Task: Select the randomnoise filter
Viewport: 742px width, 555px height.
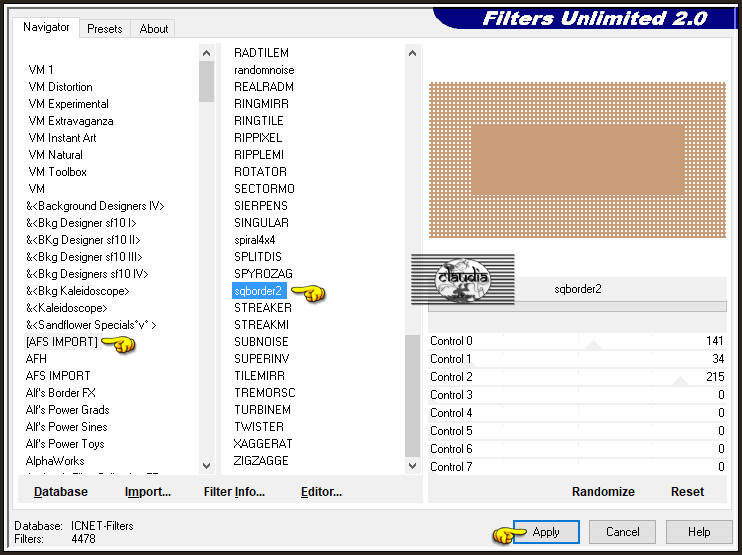Action: point(264,70)
